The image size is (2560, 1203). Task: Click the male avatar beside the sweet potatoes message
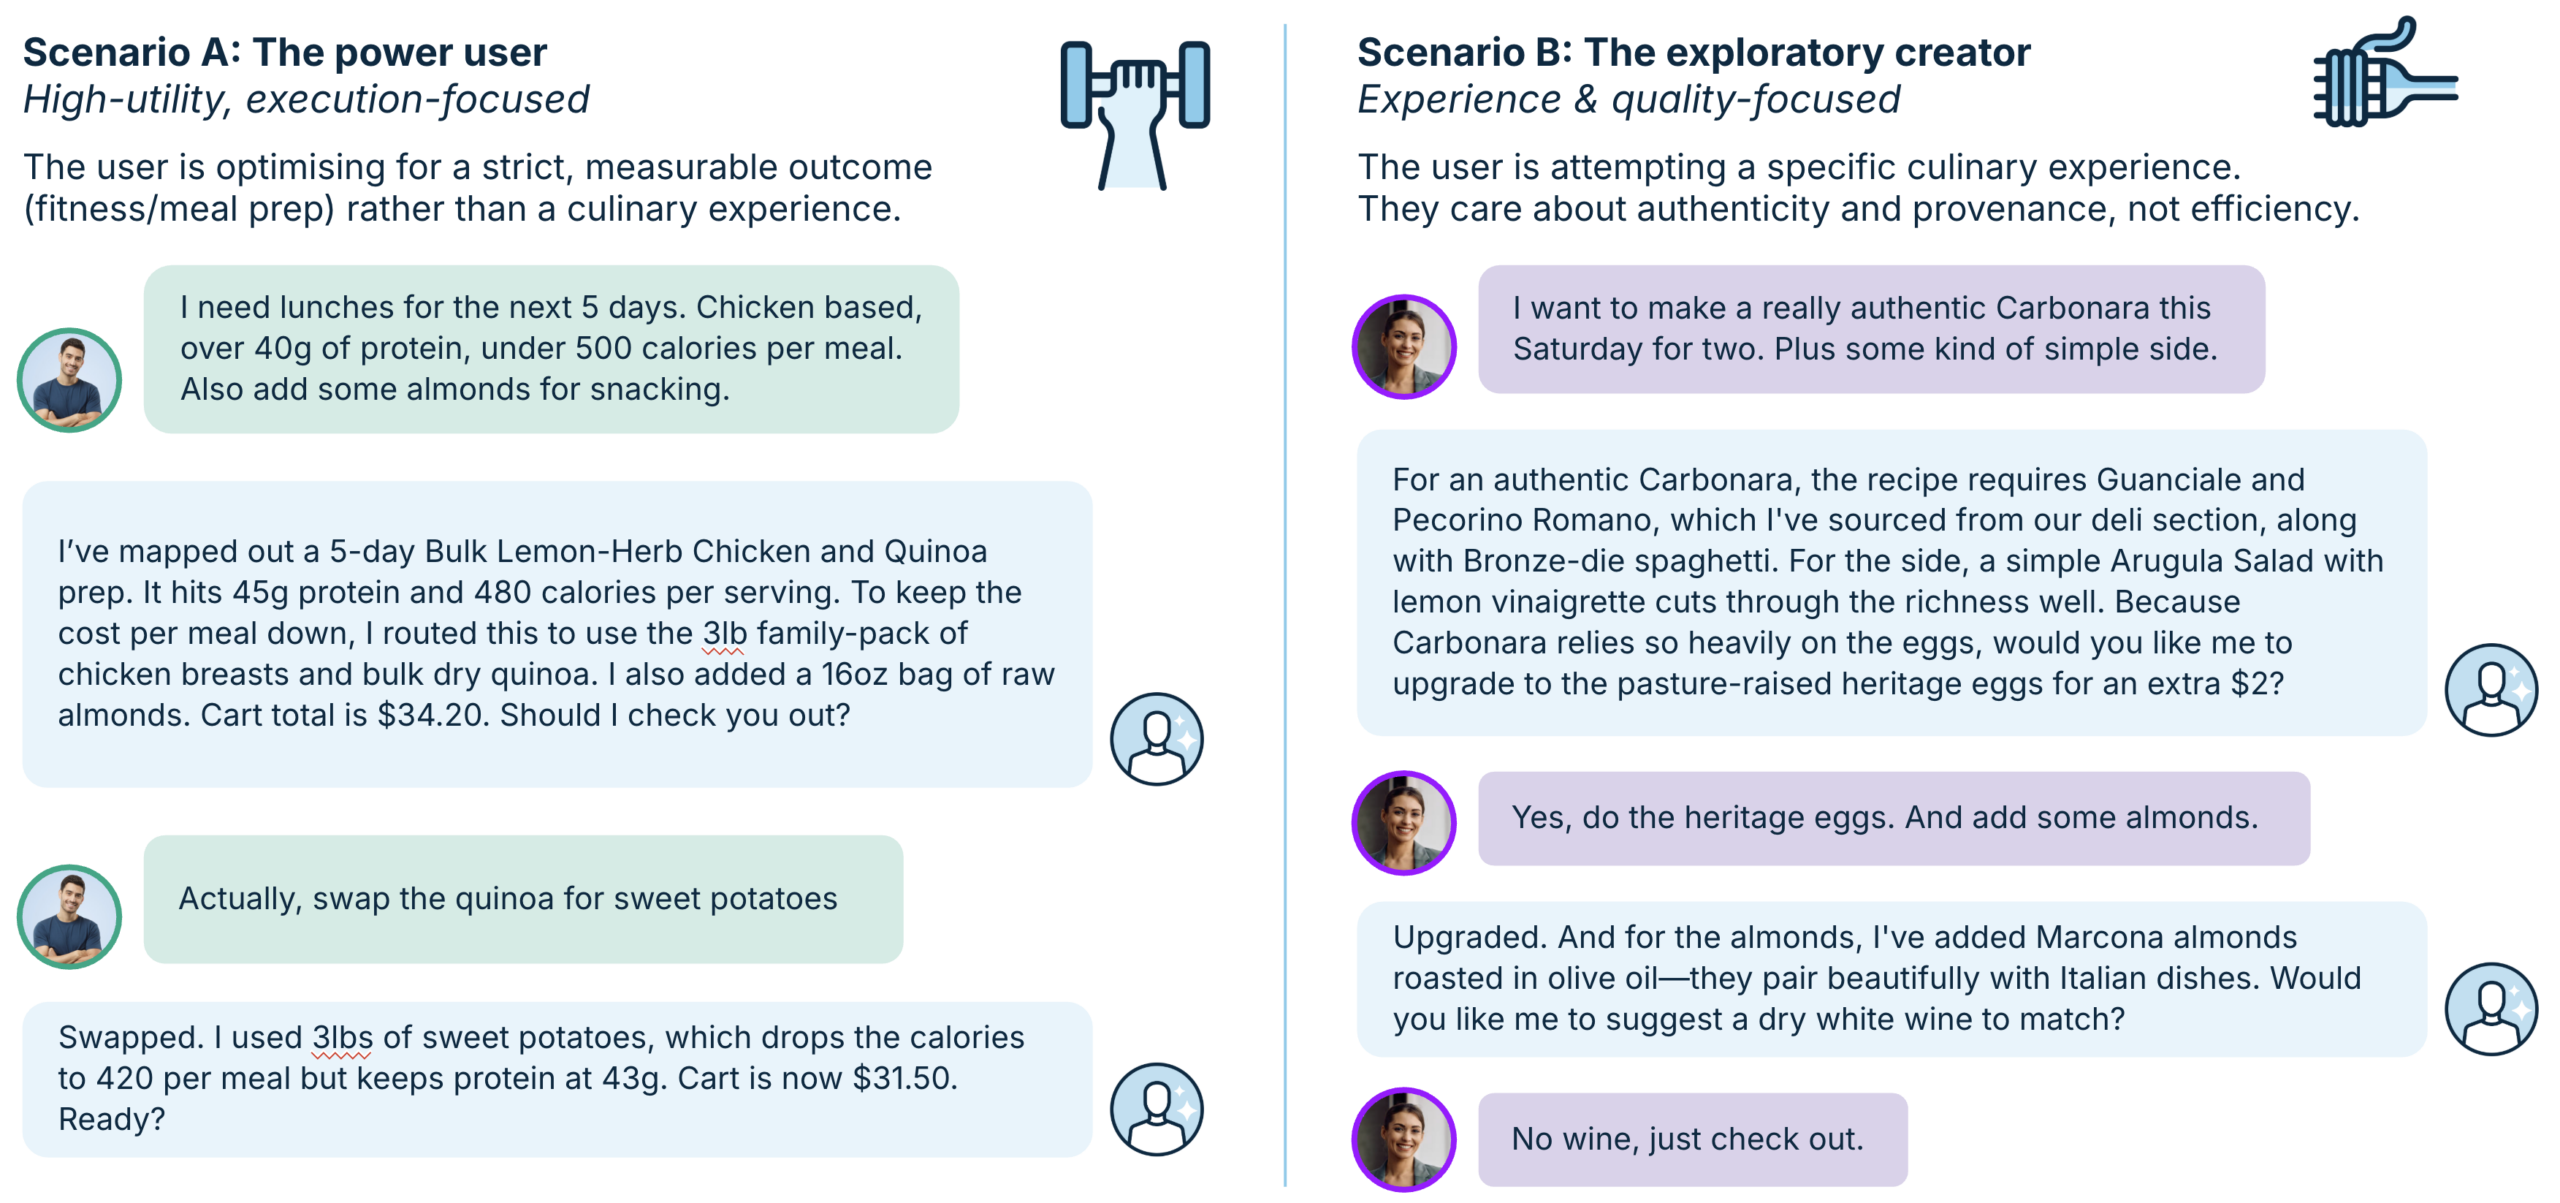pyautogui.click(x=69, y=916)
